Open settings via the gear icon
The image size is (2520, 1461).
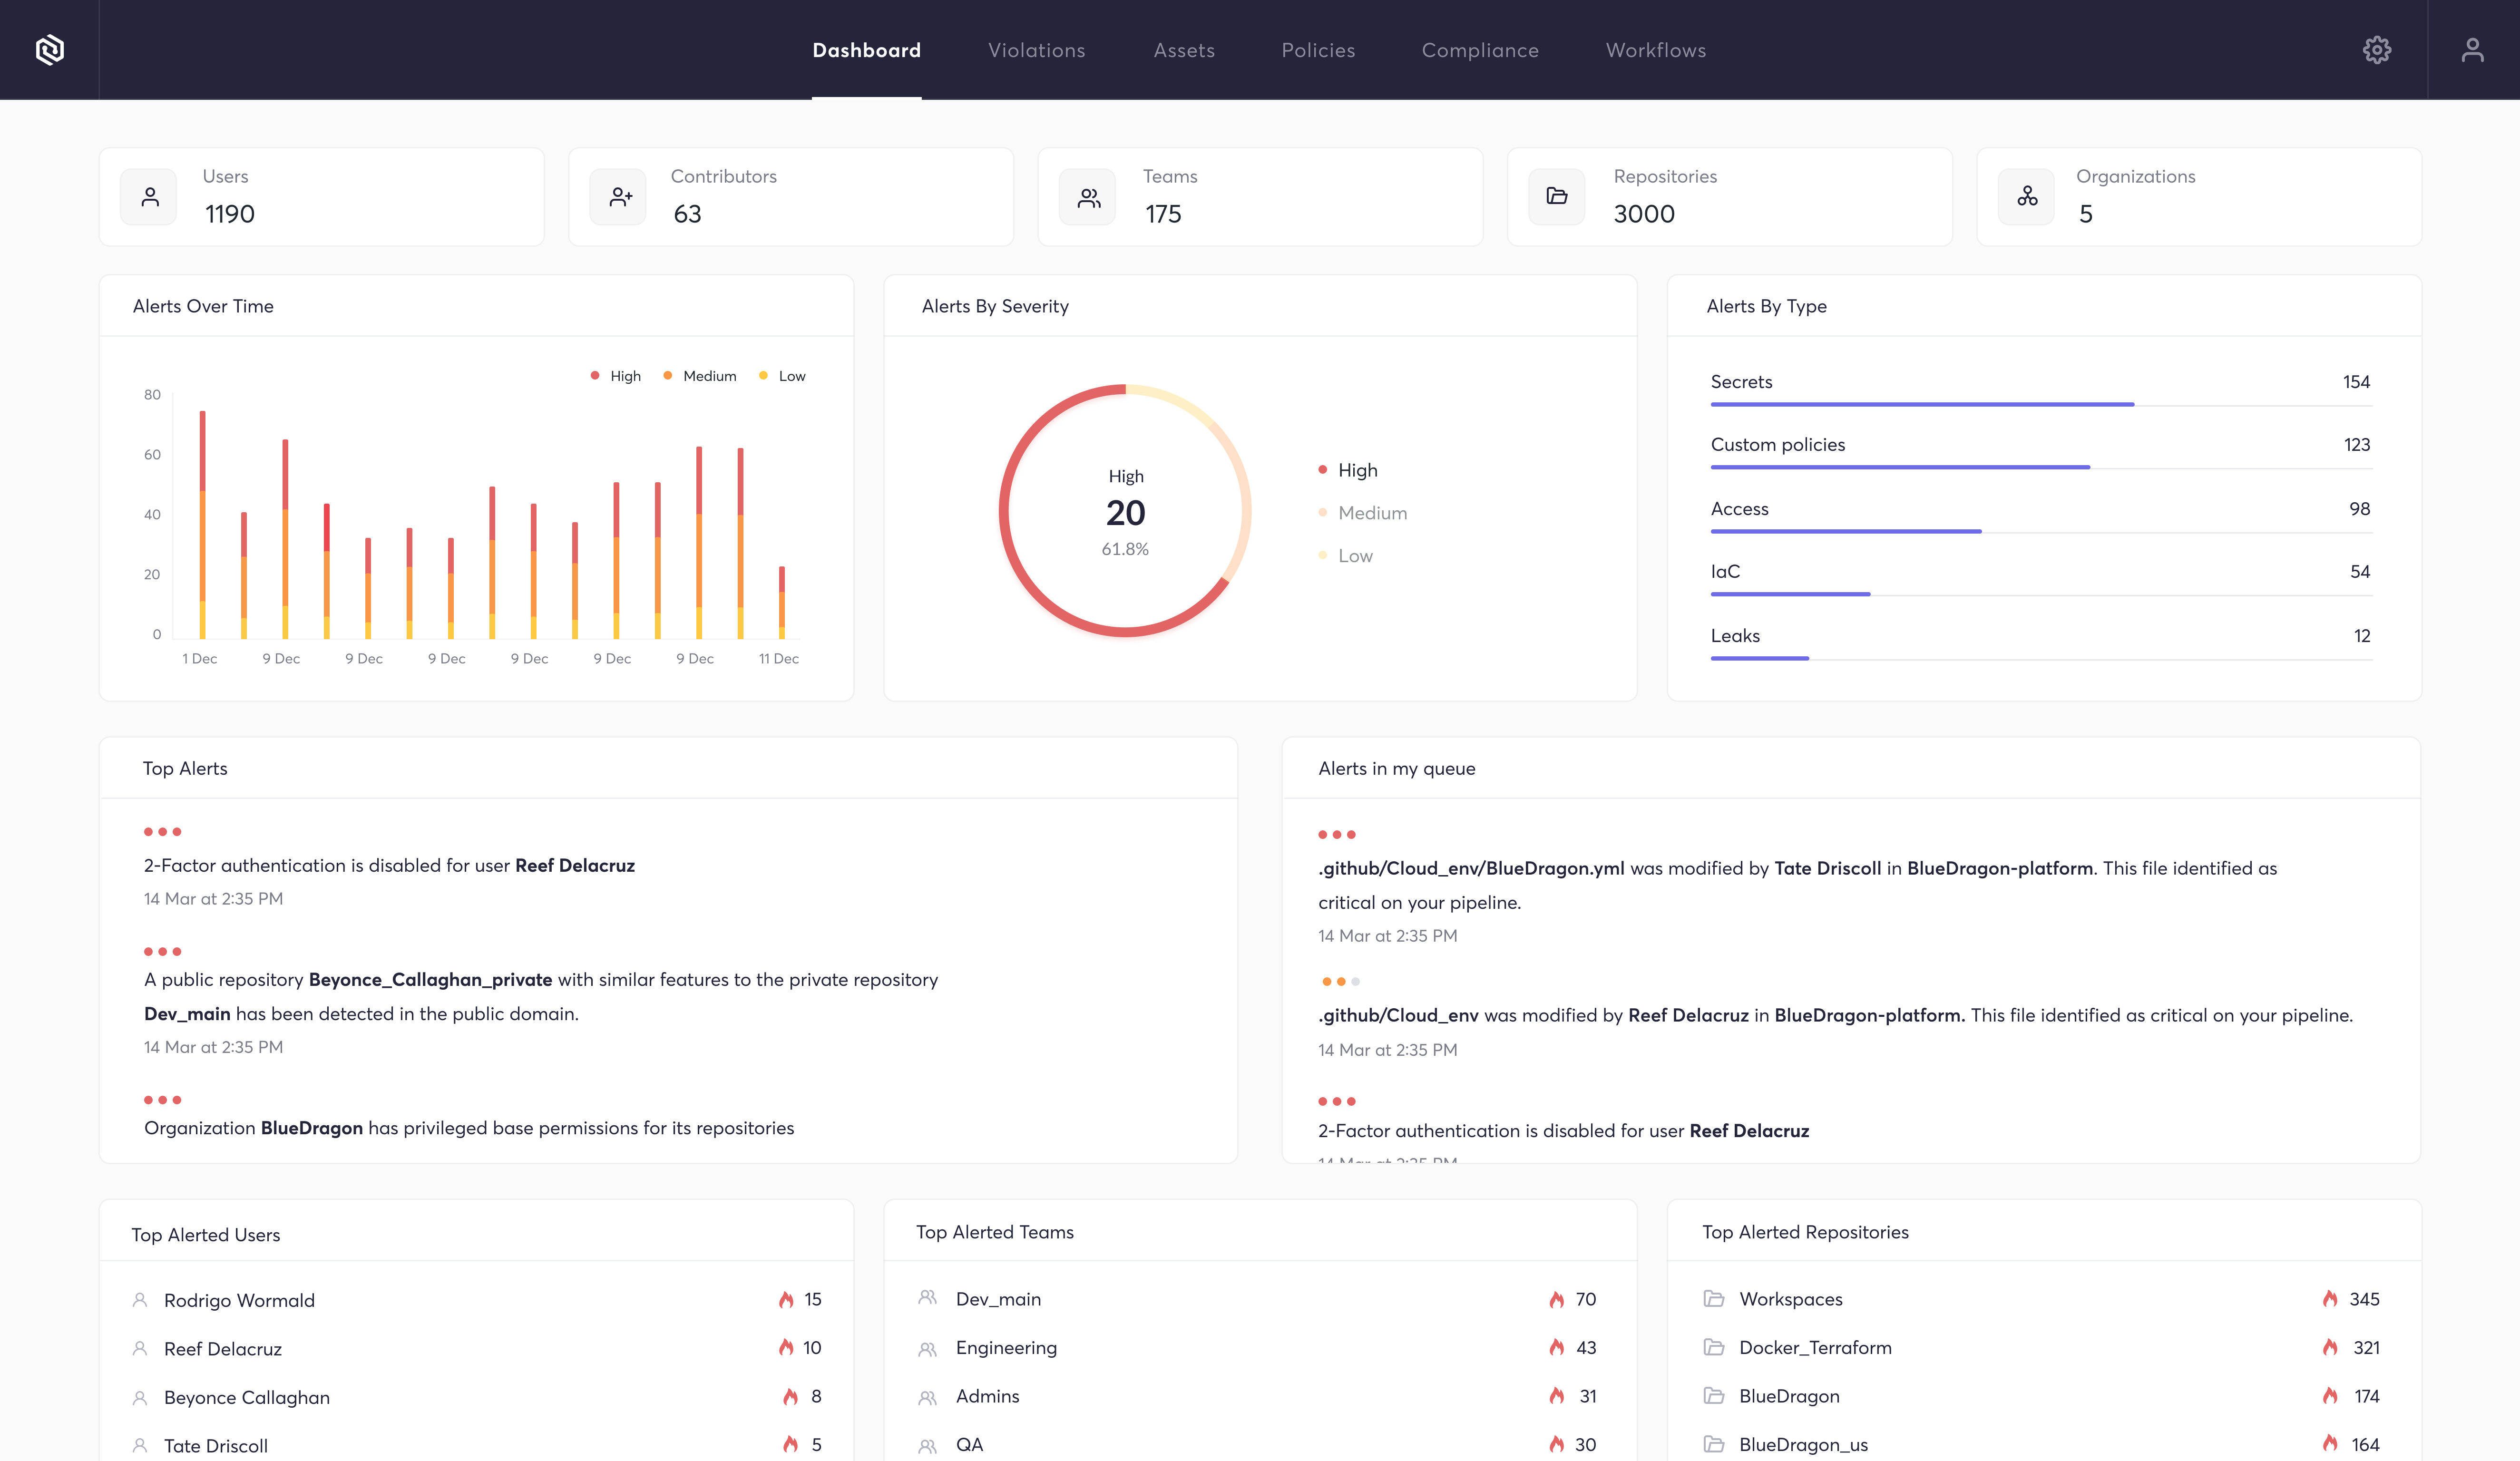click(2376, 50)
